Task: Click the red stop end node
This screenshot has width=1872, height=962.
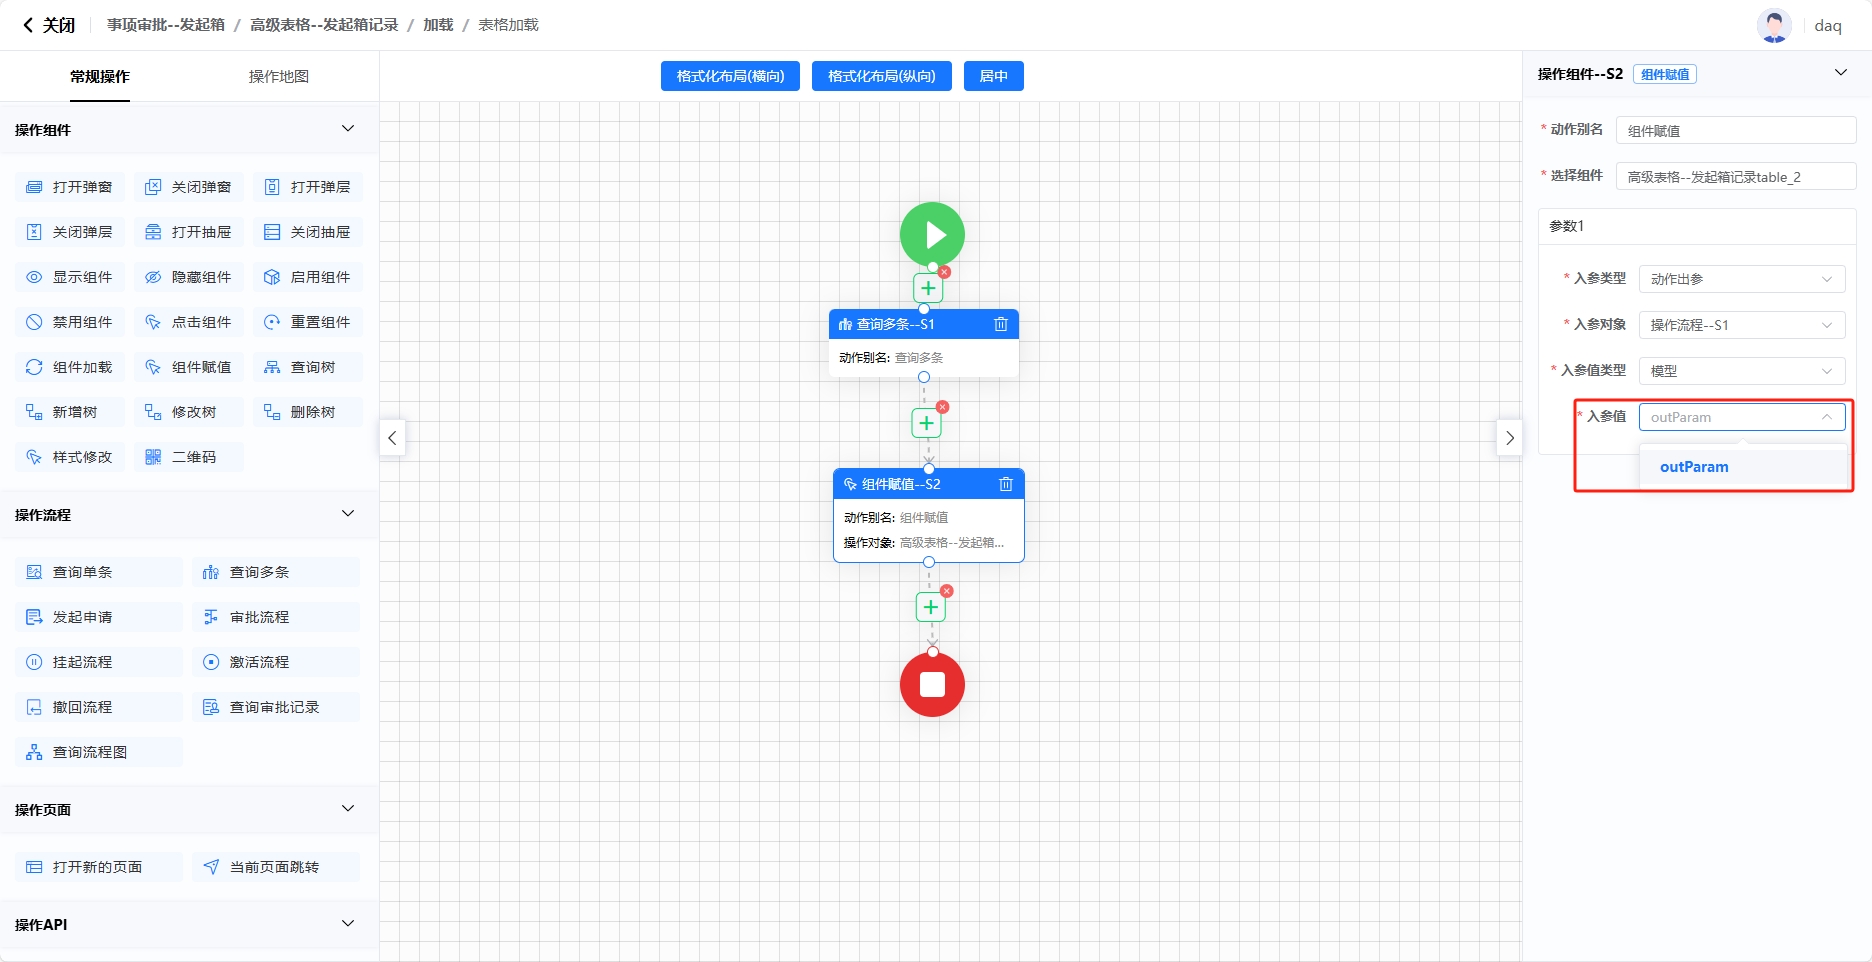Action: point(932,685)
